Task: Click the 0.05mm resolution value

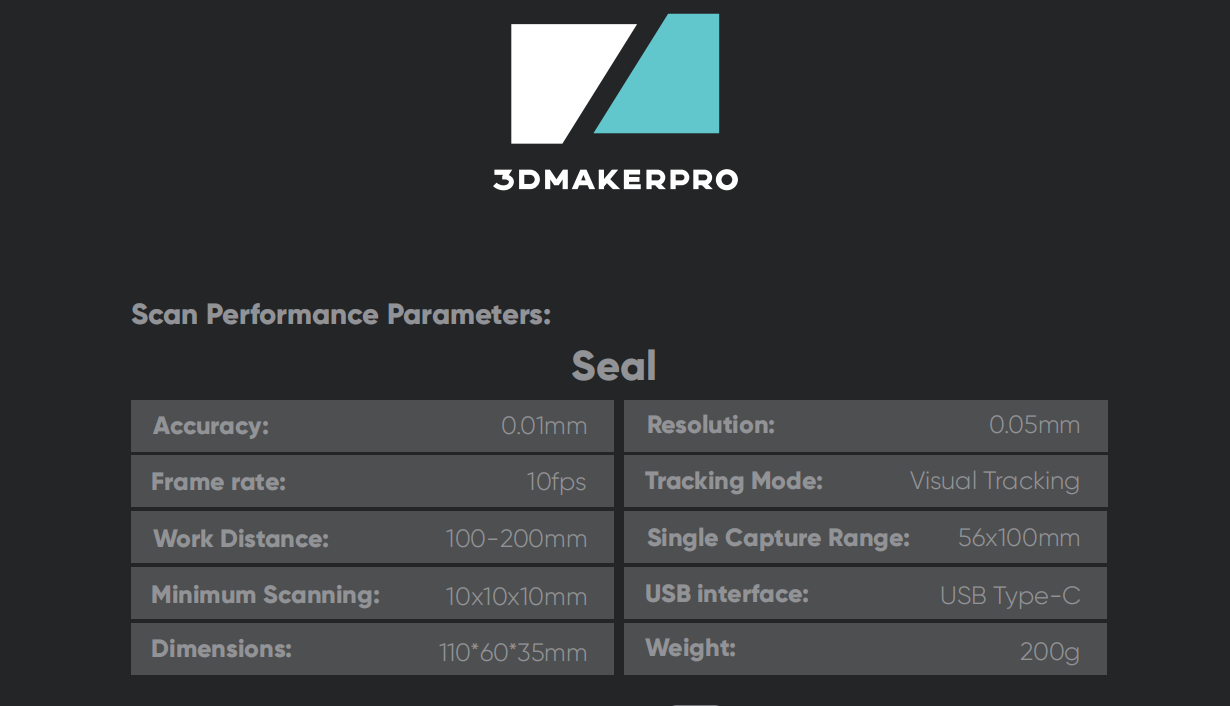Action: coord(1034,425)
